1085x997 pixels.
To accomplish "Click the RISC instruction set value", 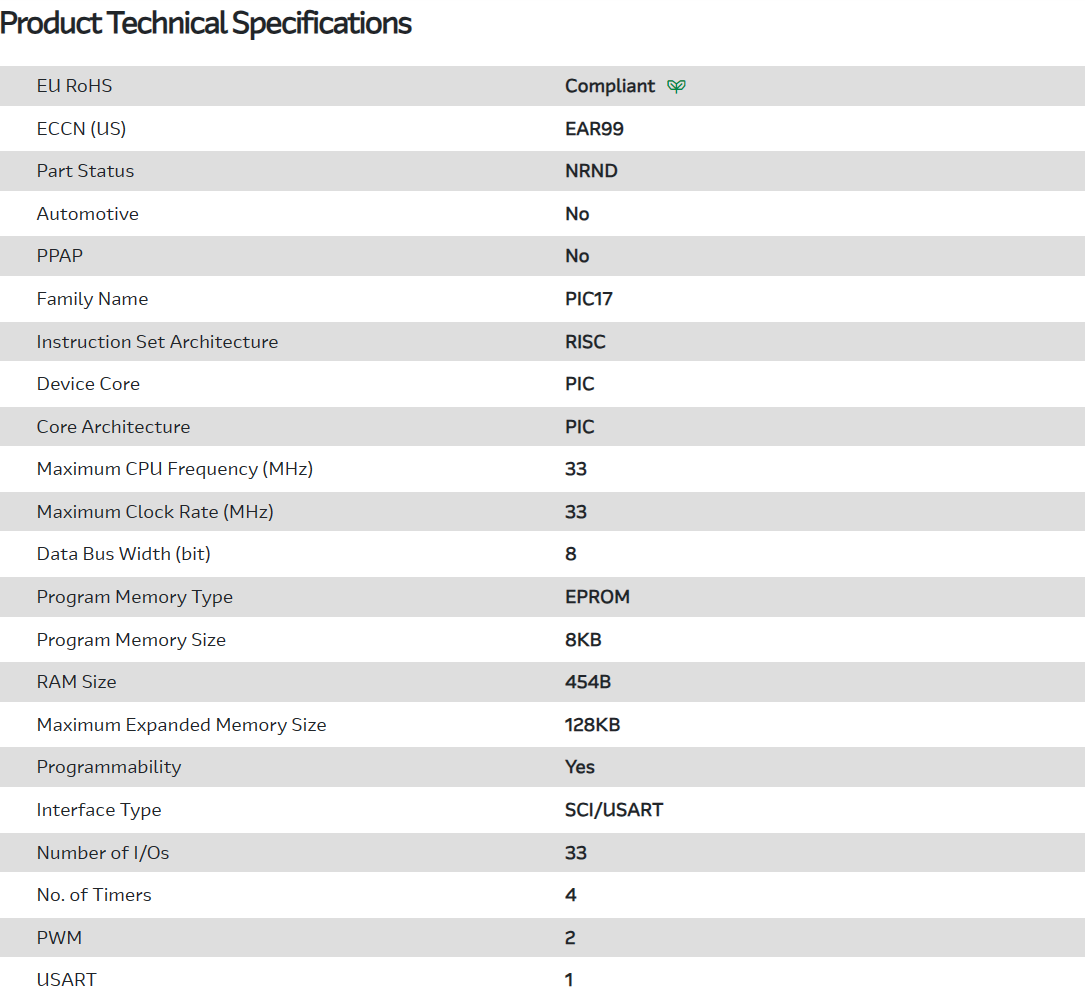I will coord(585,342).
